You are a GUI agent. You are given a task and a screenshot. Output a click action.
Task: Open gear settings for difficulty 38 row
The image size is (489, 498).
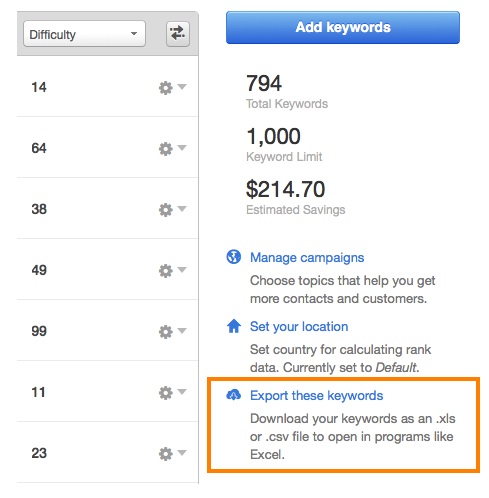(x=166, y=210)
